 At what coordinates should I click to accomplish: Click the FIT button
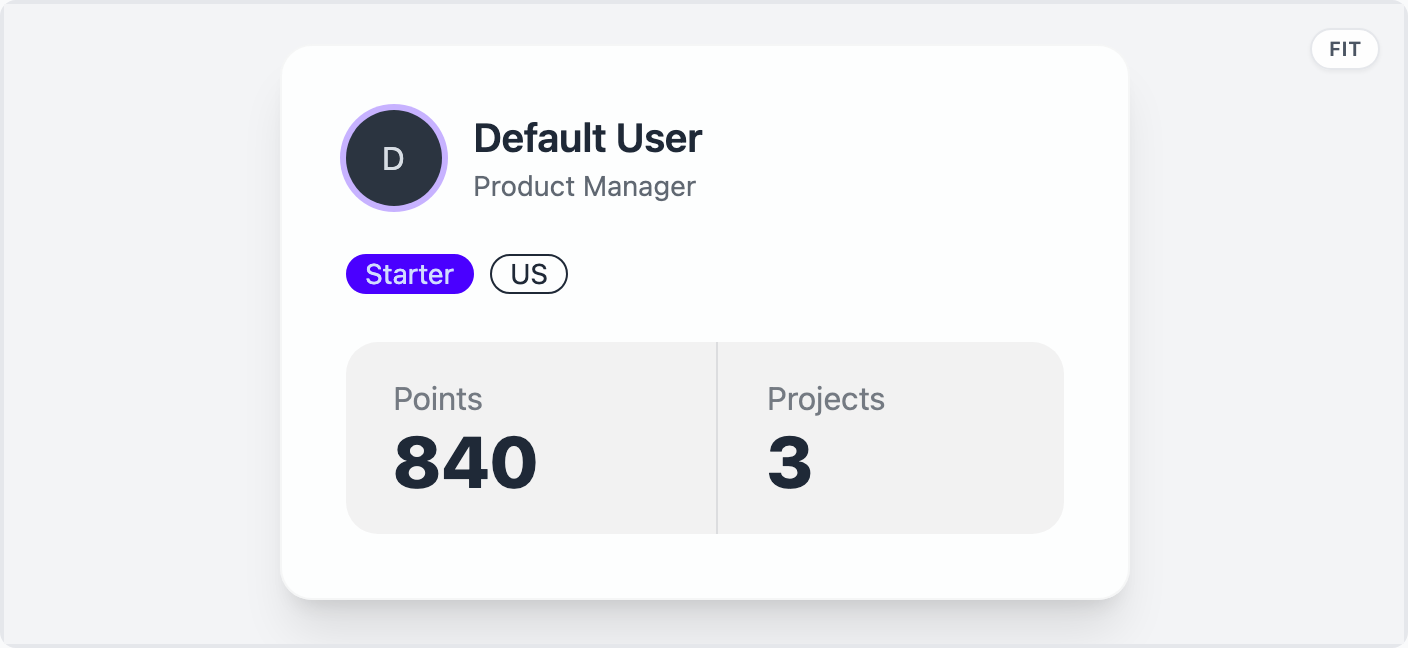(x=1344, y=49)
